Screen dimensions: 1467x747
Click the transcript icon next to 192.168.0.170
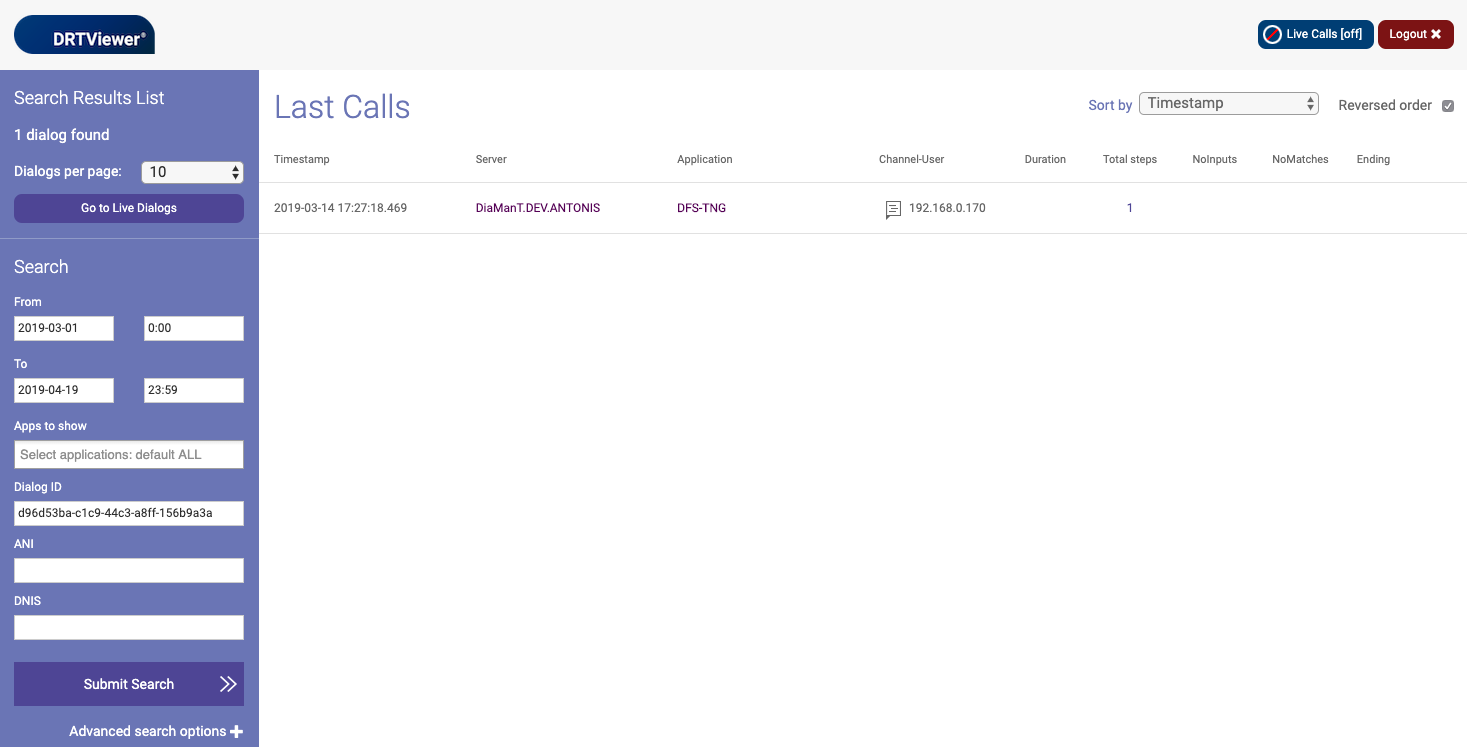click(x=893, y=209)
